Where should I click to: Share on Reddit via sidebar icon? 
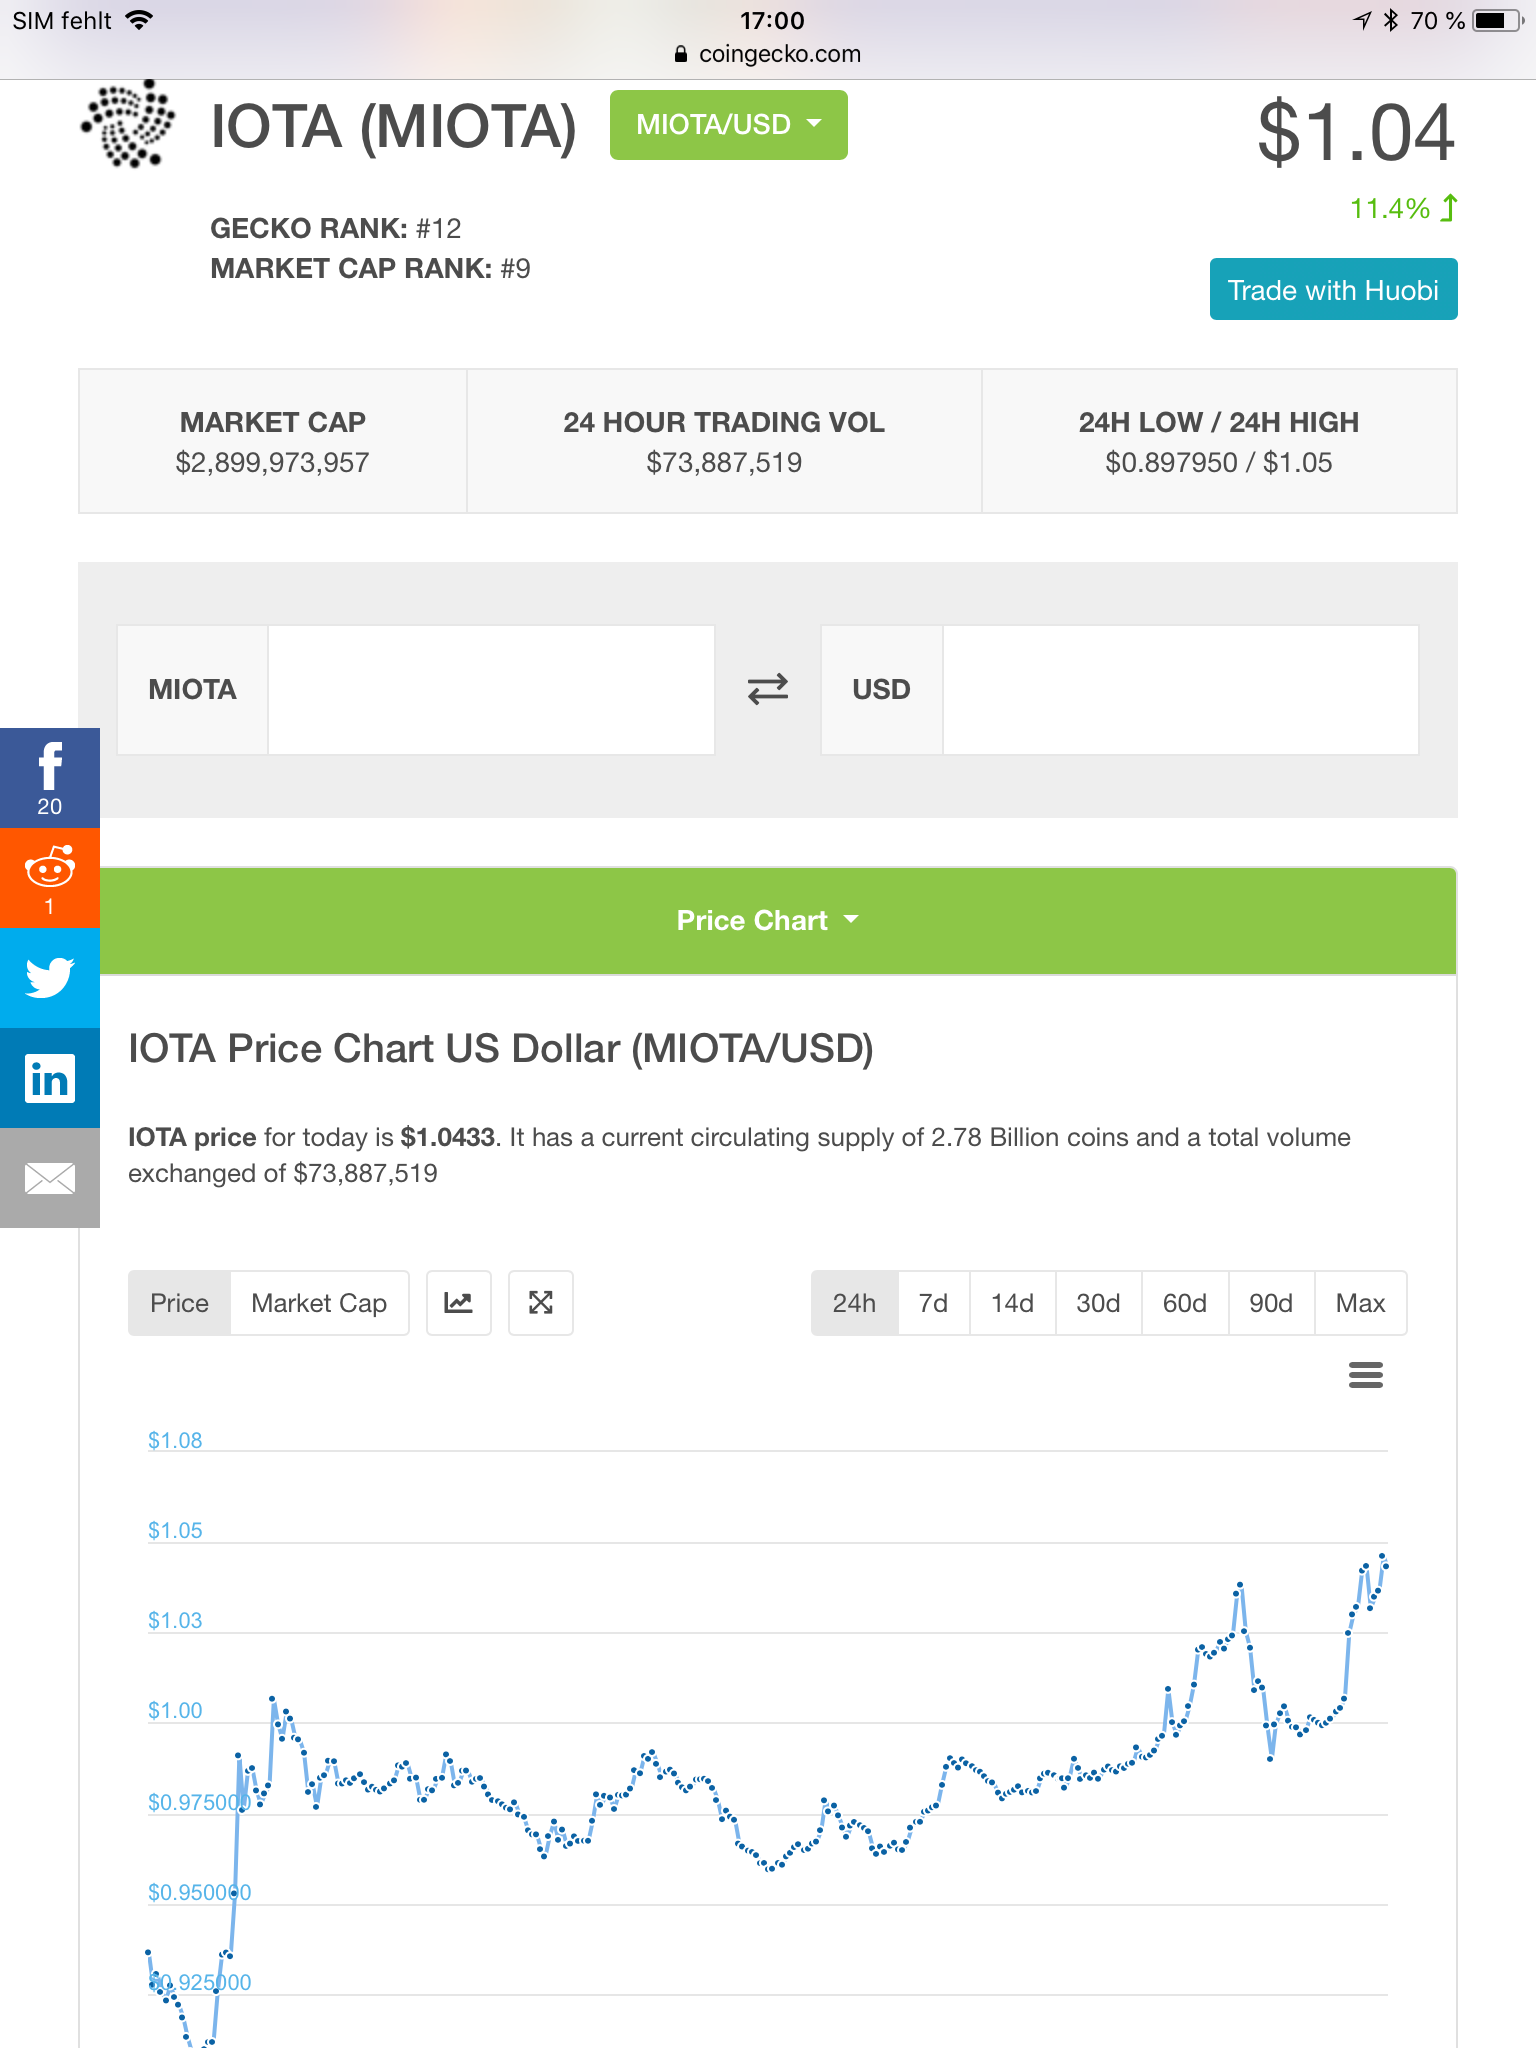[x=50, y=878]
